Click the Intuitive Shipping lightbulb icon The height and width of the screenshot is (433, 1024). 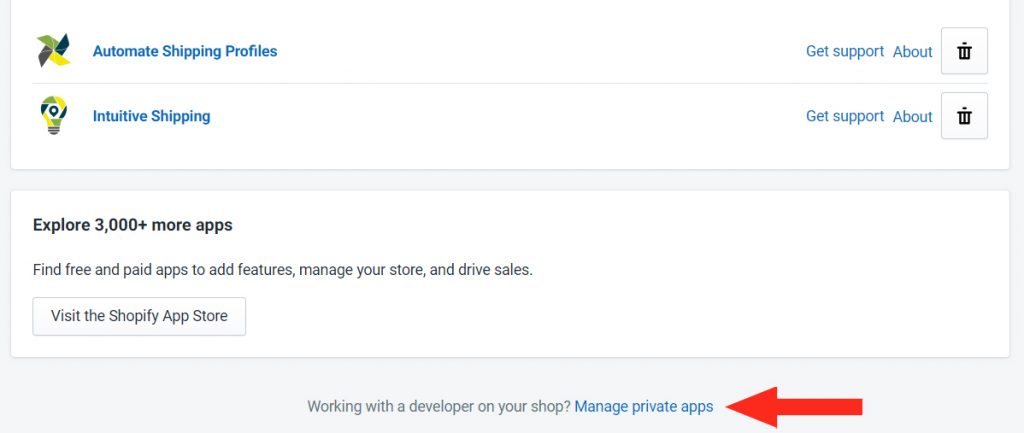pos(54,115)
